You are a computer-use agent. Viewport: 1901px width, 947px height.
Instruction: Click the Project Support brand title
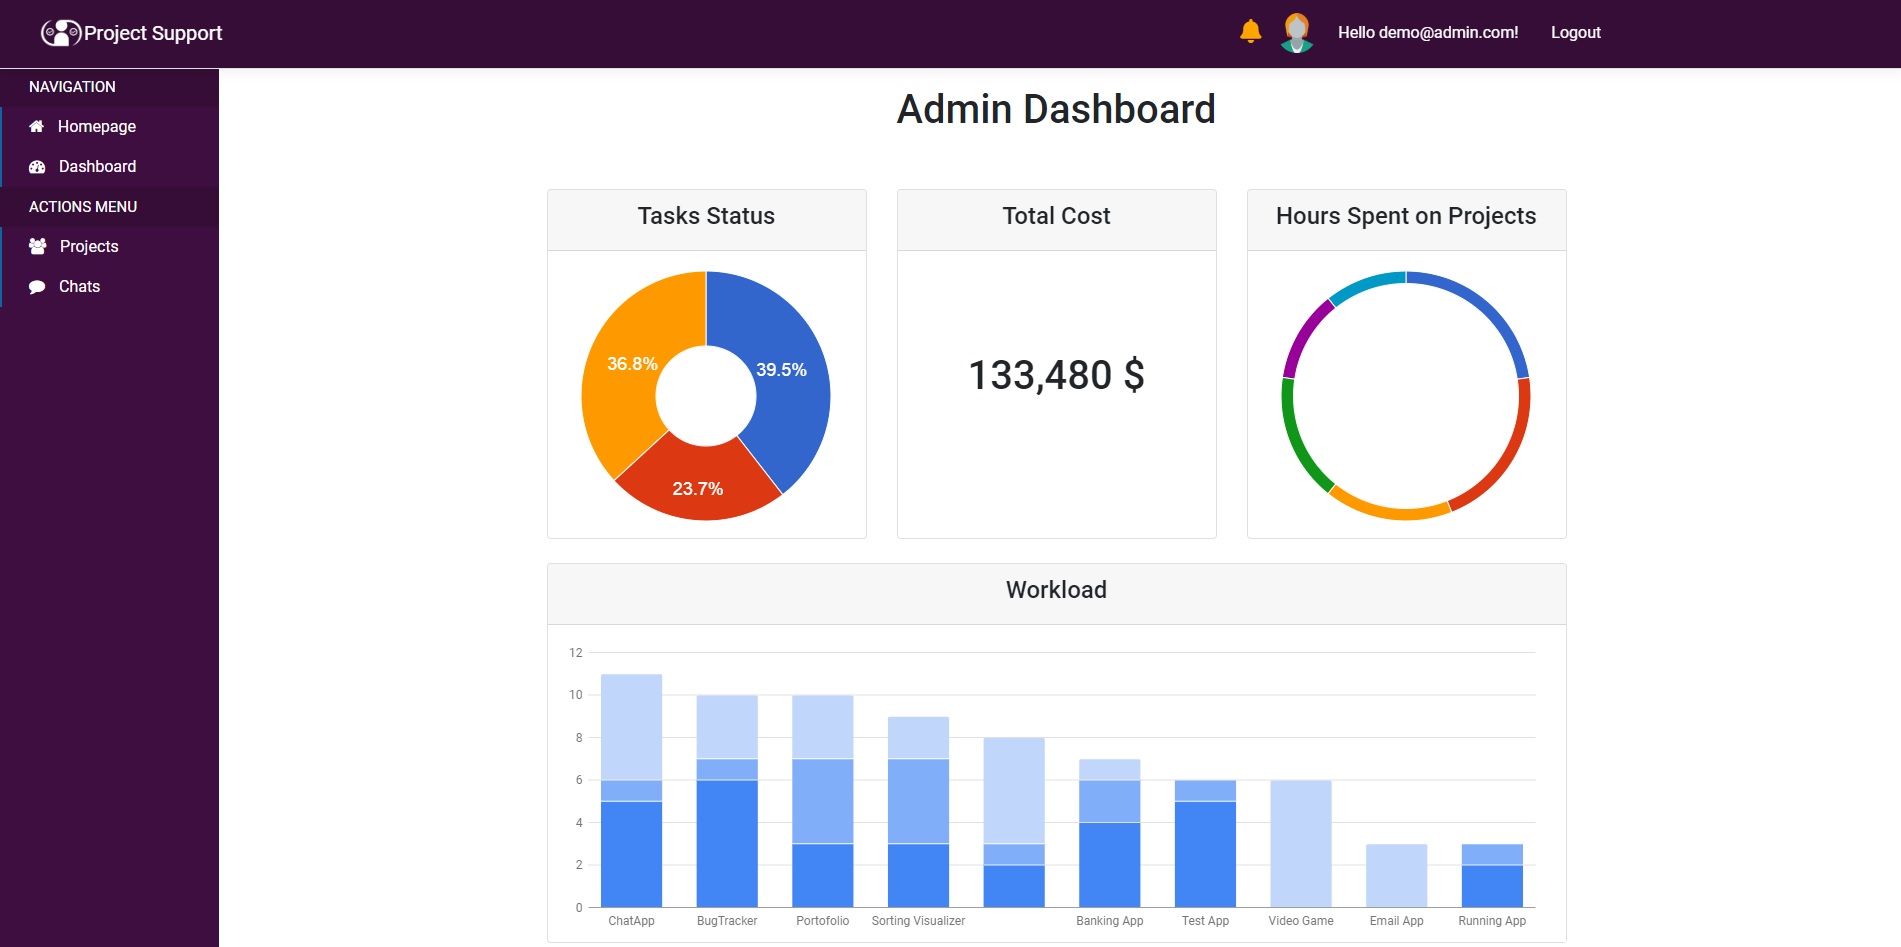tap(153, 33)
